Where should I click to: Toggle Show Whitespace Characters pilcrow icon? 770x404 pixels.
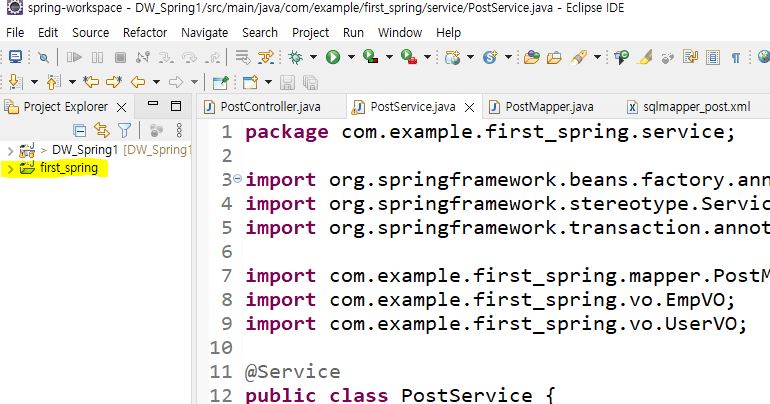pyautogui.click(x=736, y=58)
